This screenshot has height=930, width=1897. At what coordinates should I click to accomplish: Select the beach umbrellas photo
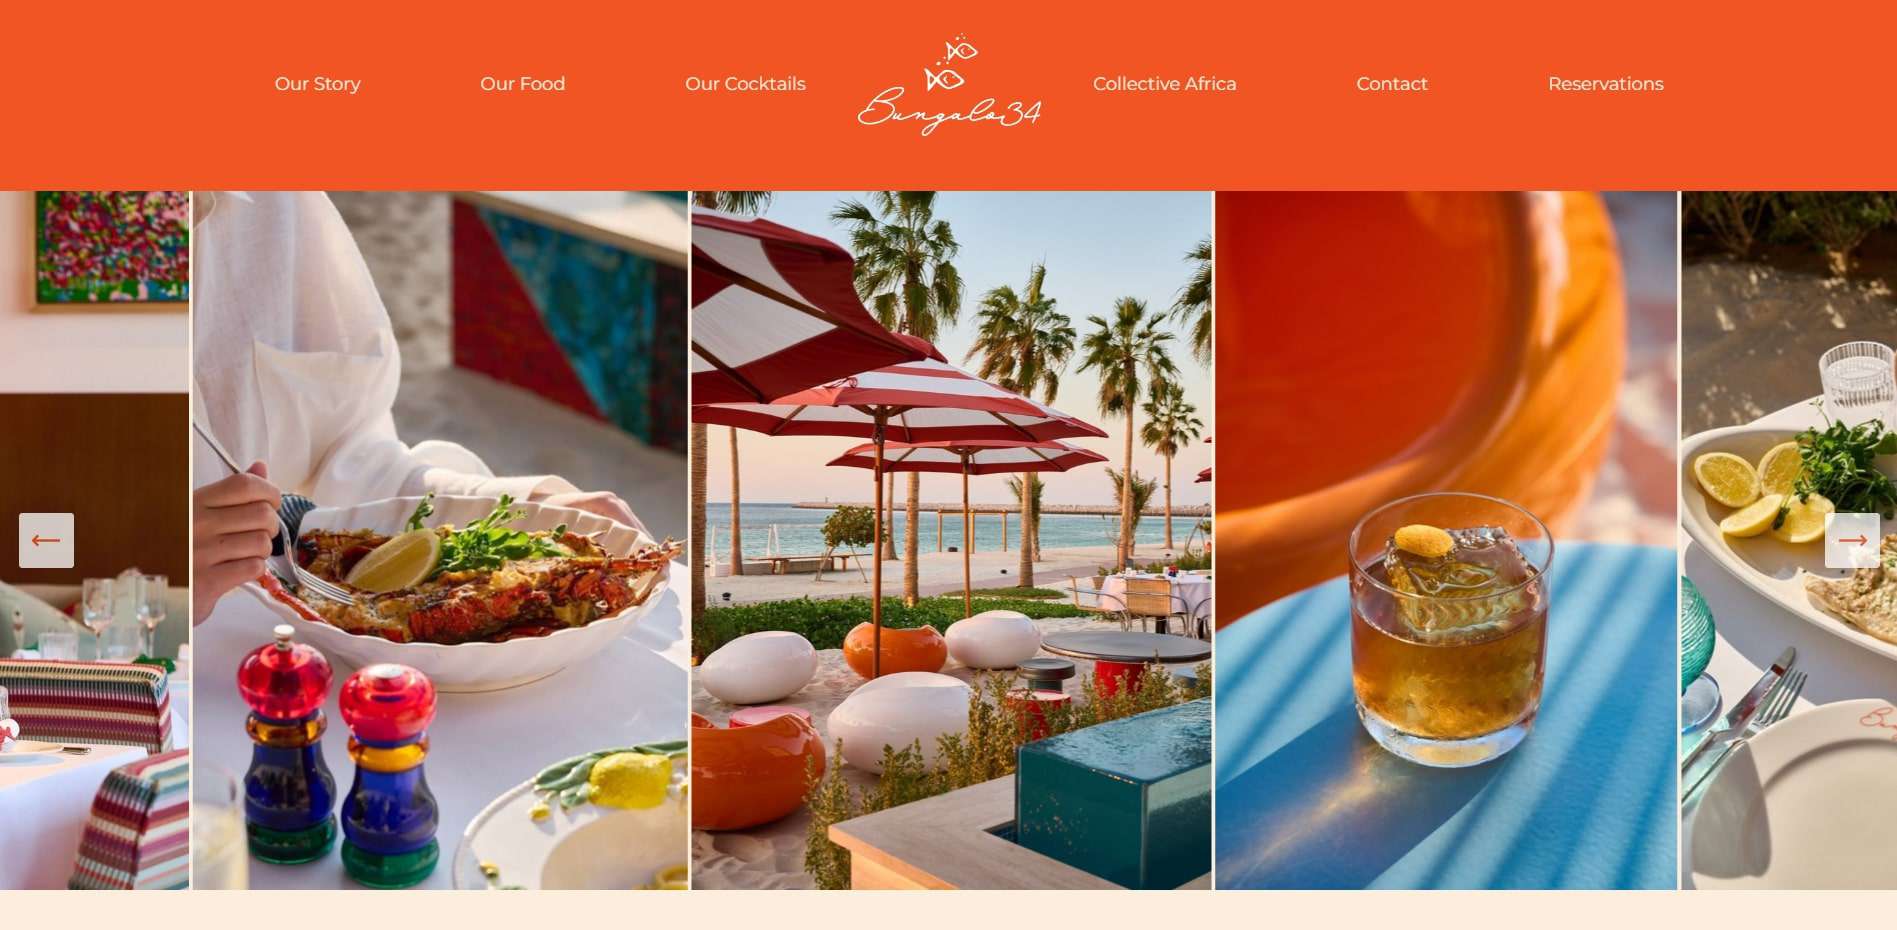click(x=951, y=540)
